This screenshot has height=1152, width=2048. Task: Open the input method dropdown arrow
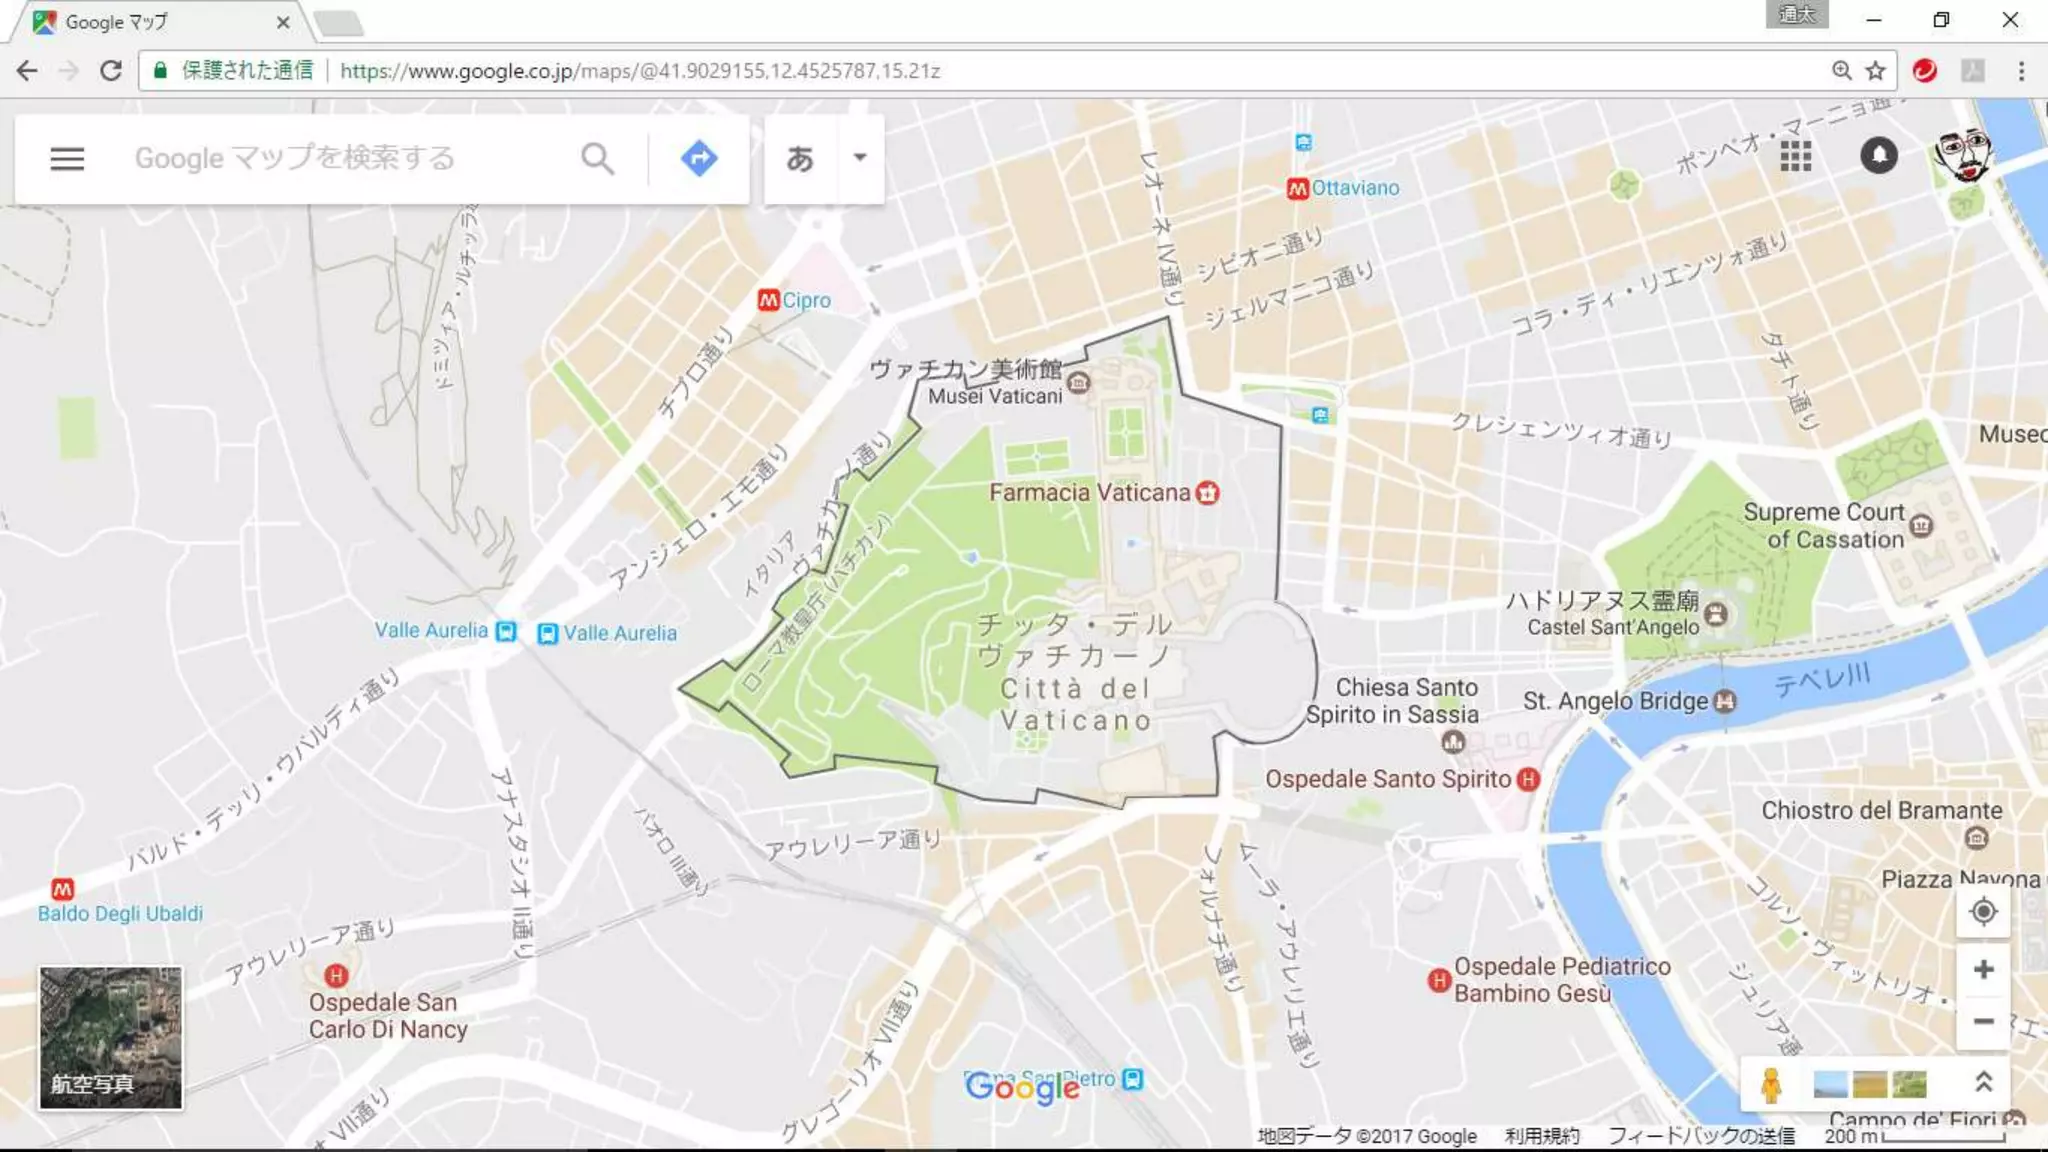point(860,158)
